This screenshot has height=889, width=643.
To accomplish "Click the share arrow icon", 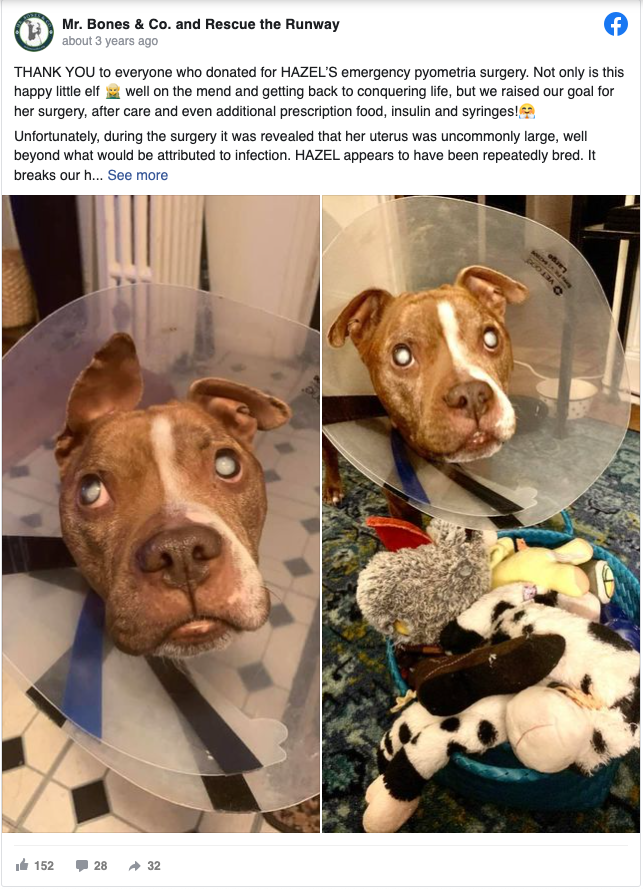I will pyautogui.click(x=135, y=866).
